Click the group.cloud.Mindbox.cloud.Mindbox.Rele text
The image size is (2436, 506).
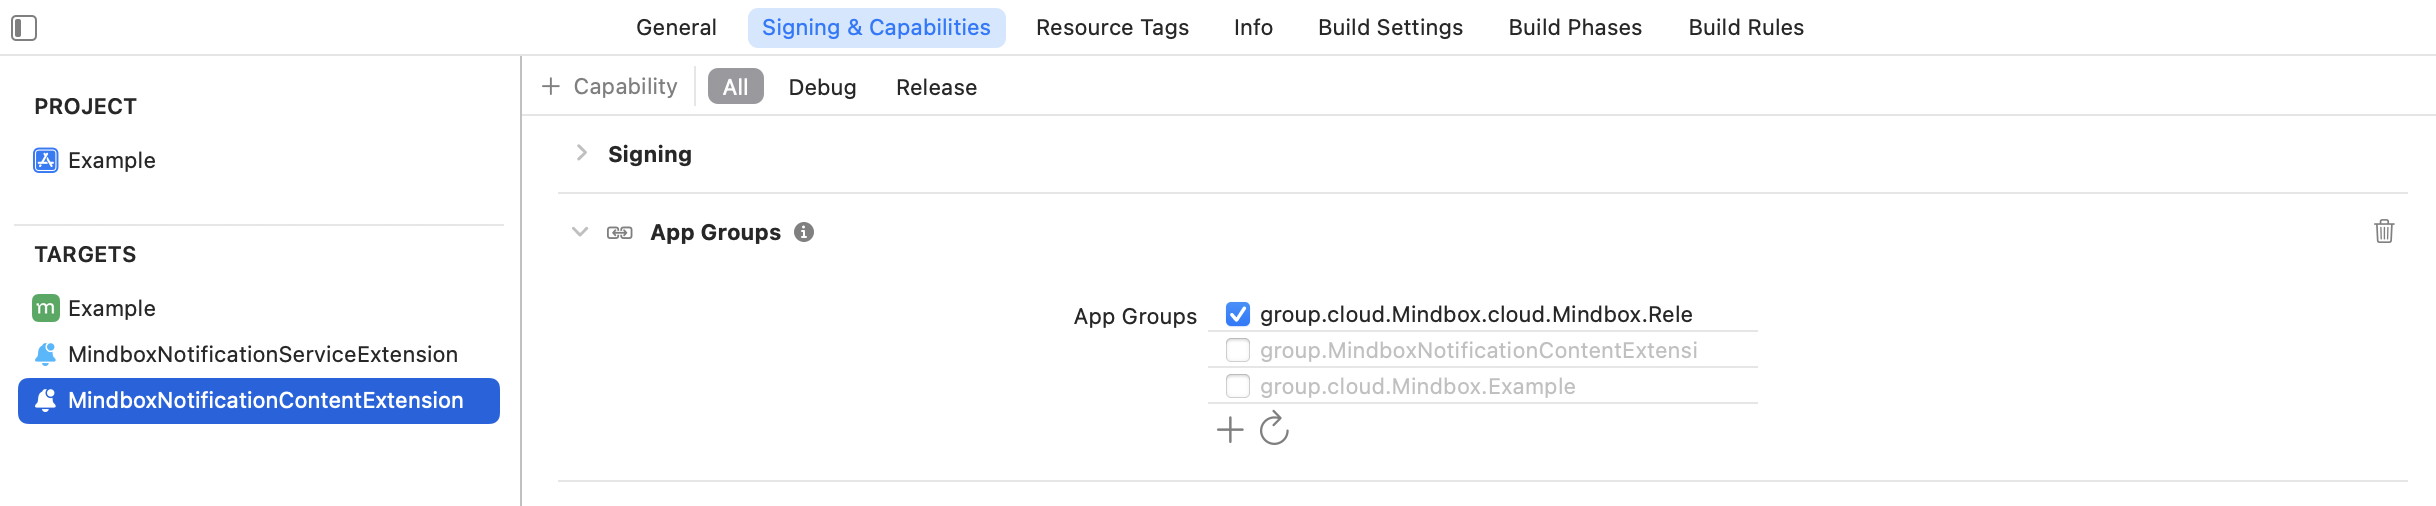1476,314
